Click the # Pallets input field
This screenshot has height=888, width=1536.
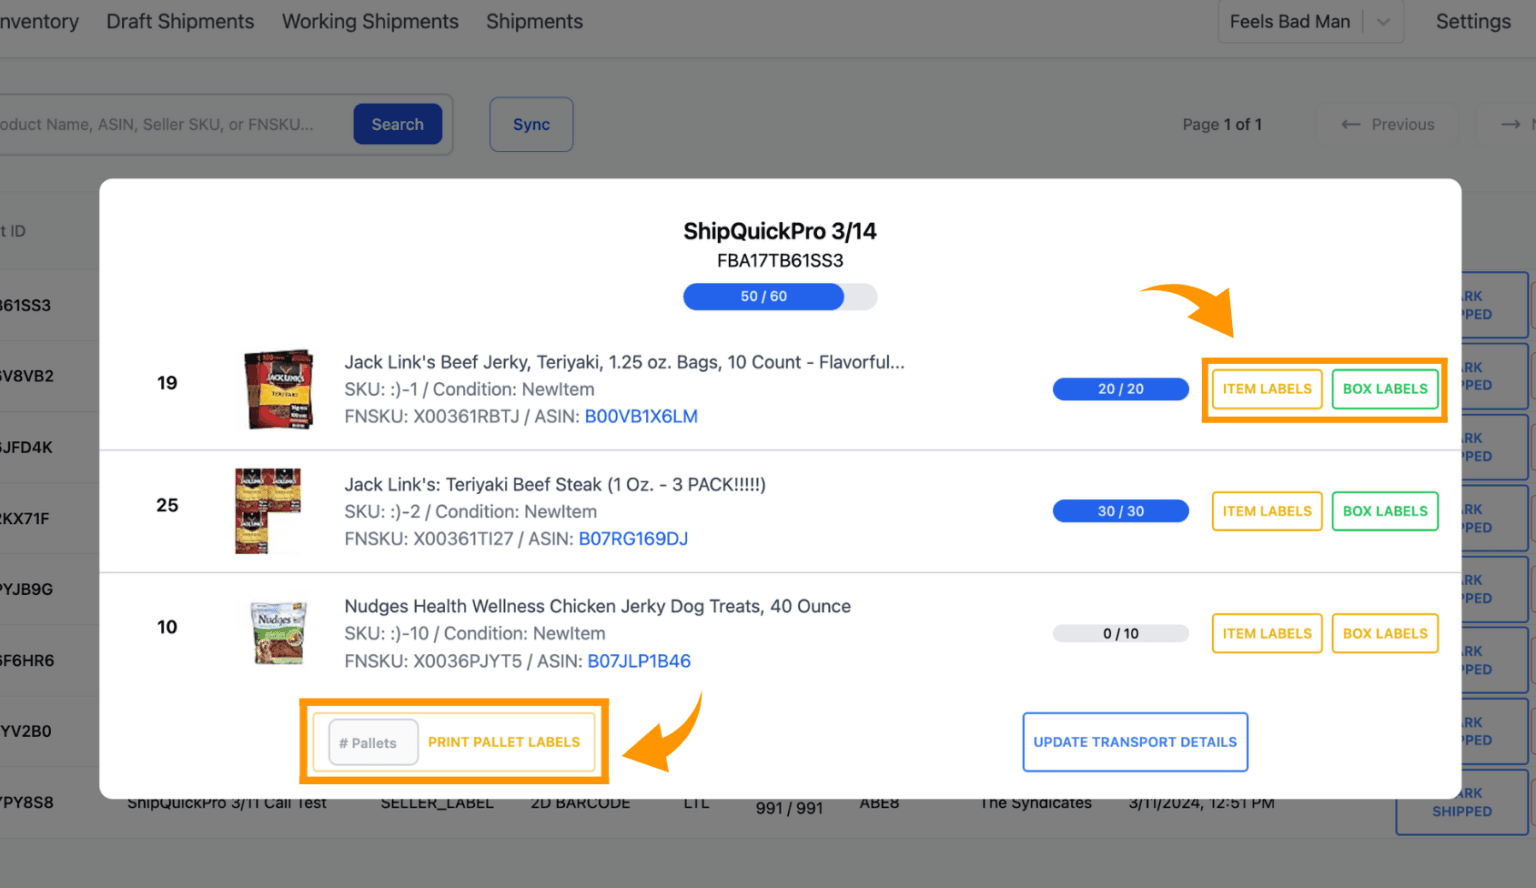[x=373, y=743]
